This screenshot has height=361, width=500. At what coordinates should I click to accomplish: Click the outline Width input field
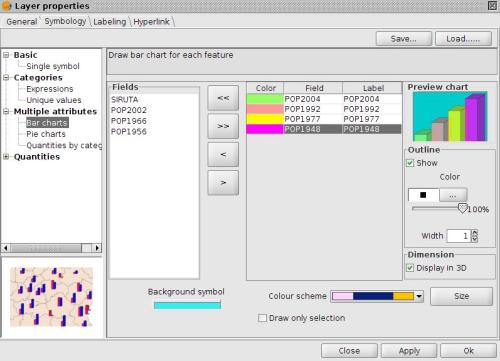point(459,236)
